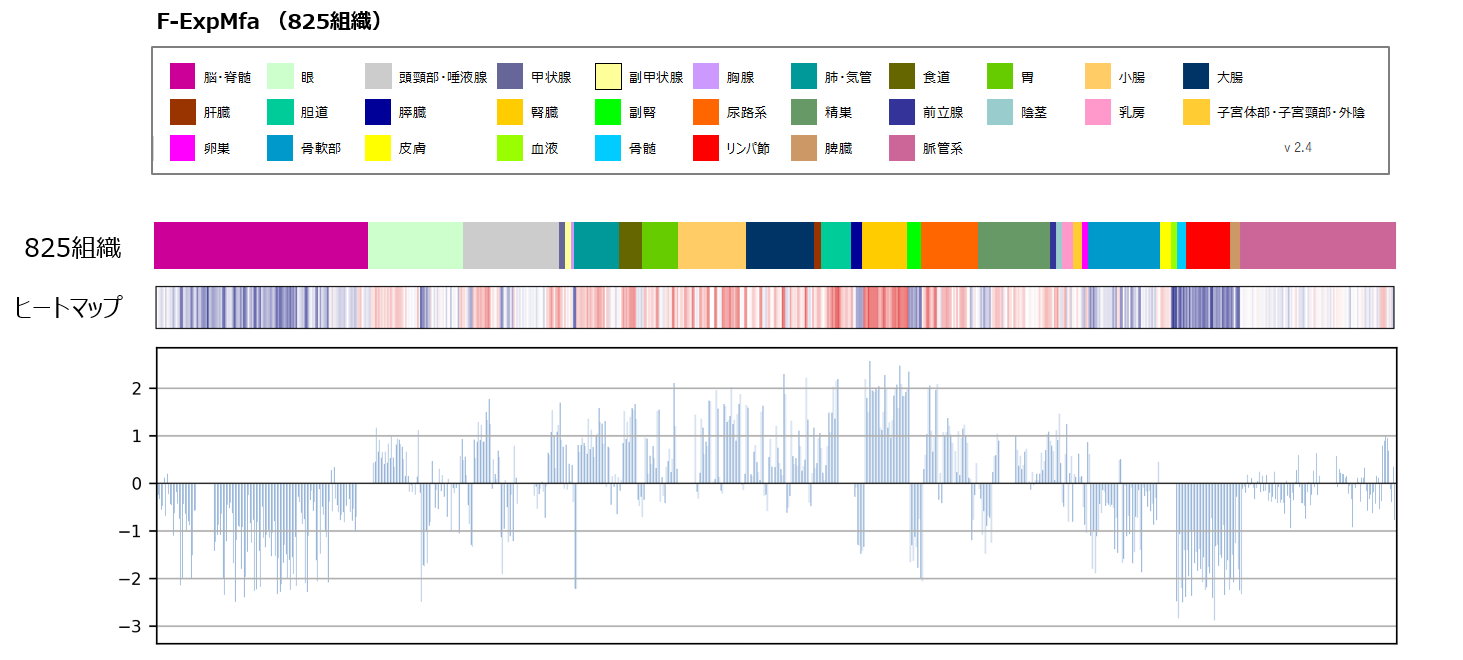Click the 子宮体部・子宮頸部・外陰 legend label
Viewport: 1463px width, 660px height.
pos(1290,113)
